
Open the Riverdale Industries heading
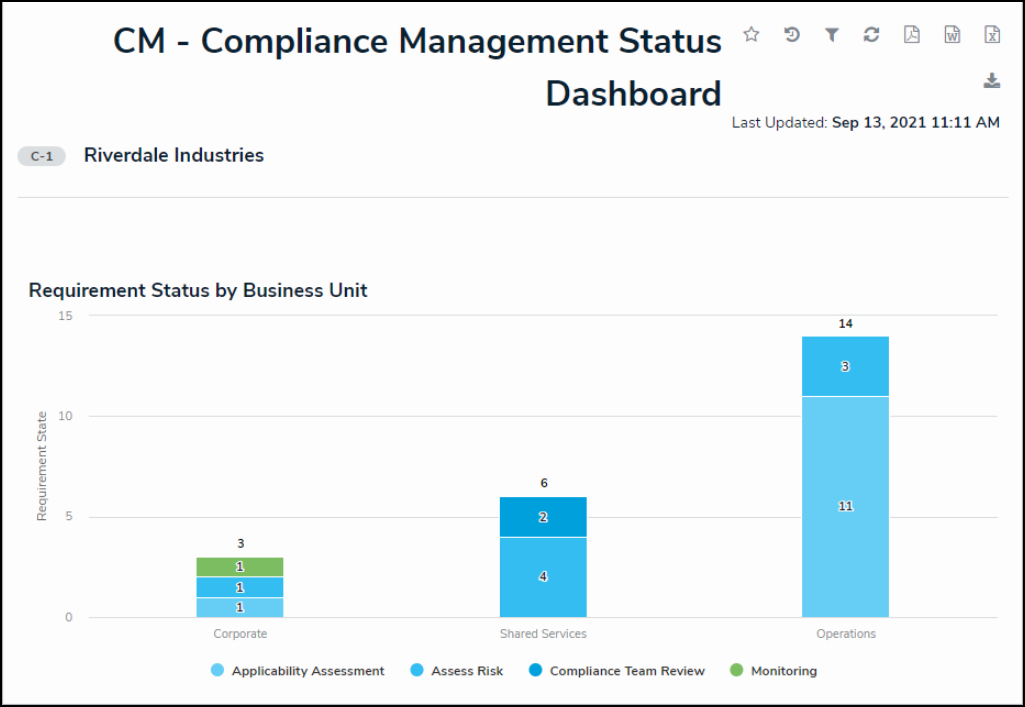coord(174,155)
